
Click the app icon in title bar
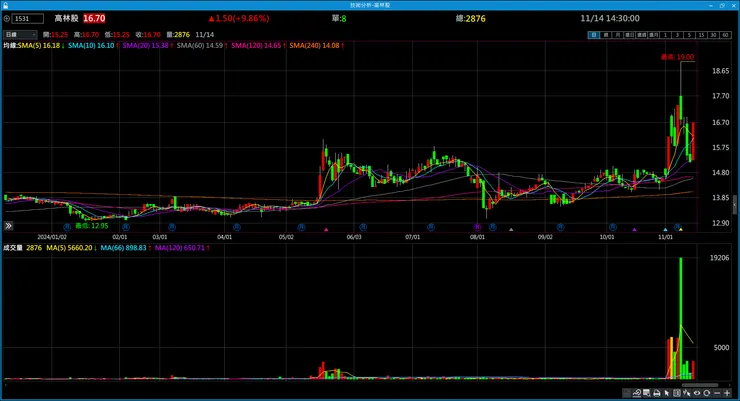[5, 5]
